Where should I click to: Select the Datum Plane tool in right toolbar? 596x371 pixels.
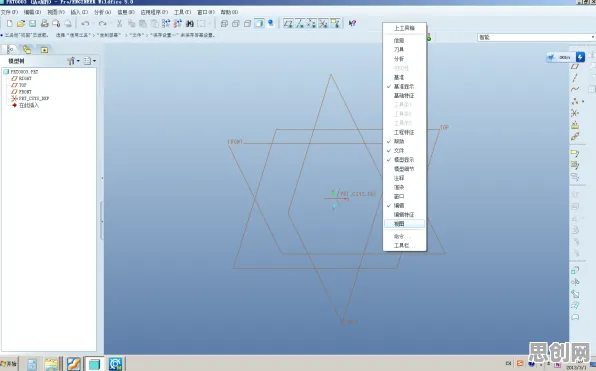[x=575, y=67]
